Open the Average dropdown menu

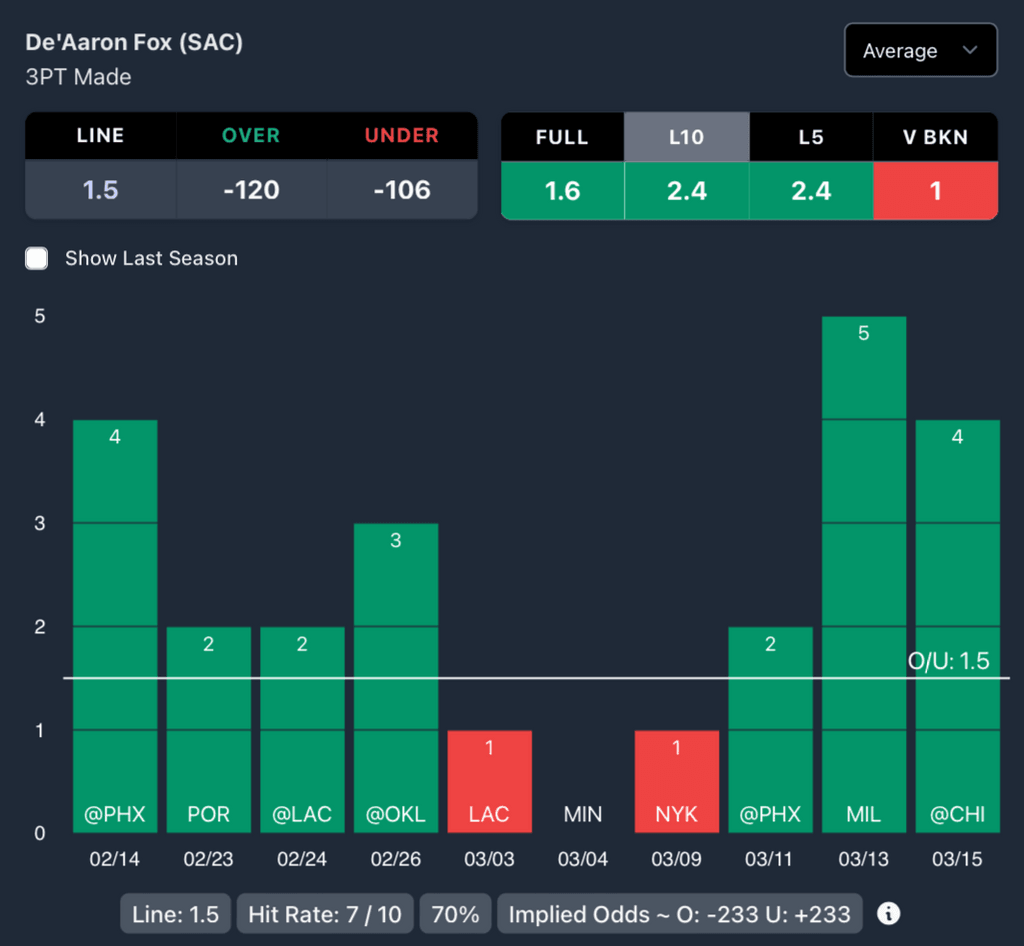[920, 50]
